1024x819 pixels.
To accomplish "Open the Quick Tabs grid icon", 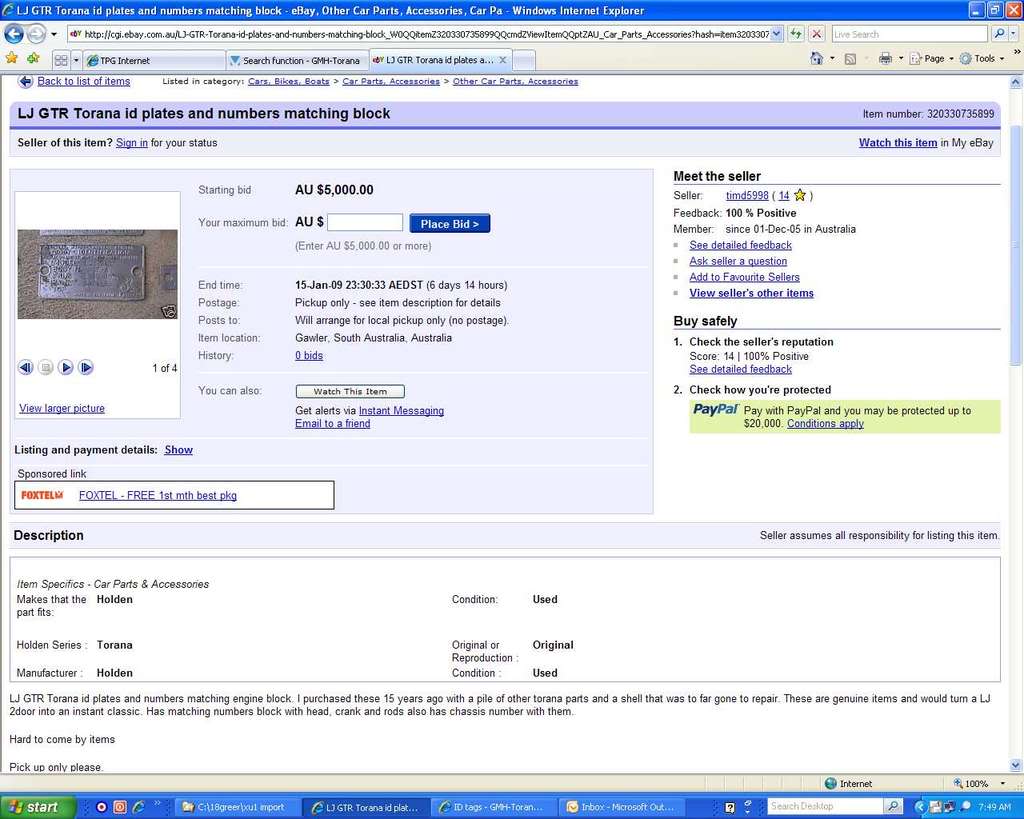I will point(61,60).
